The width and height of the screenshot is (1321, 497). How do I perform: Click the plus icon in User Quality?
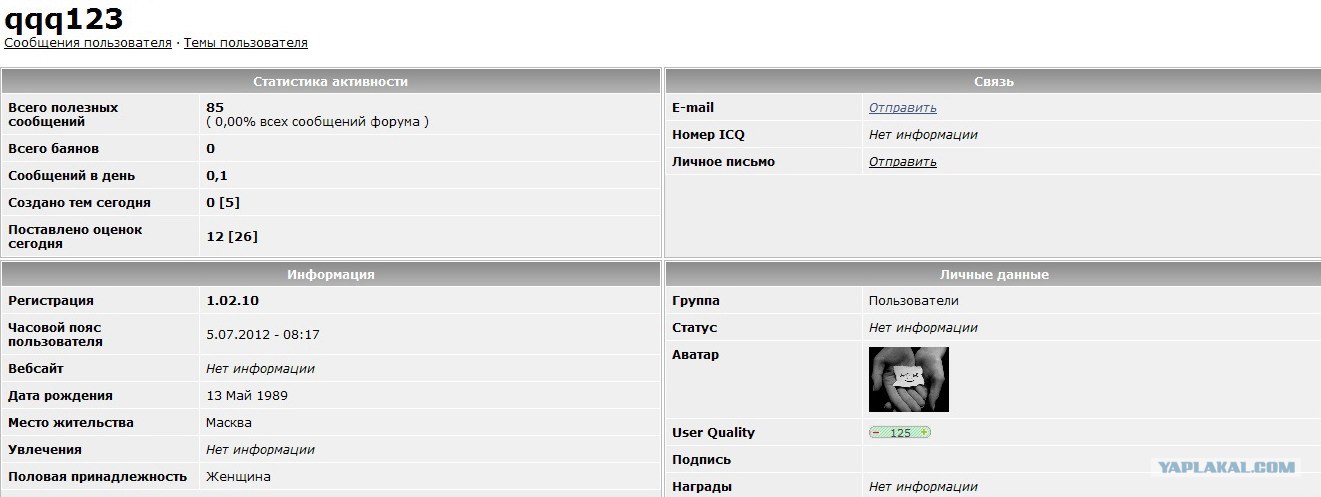[x=924, y=433]
